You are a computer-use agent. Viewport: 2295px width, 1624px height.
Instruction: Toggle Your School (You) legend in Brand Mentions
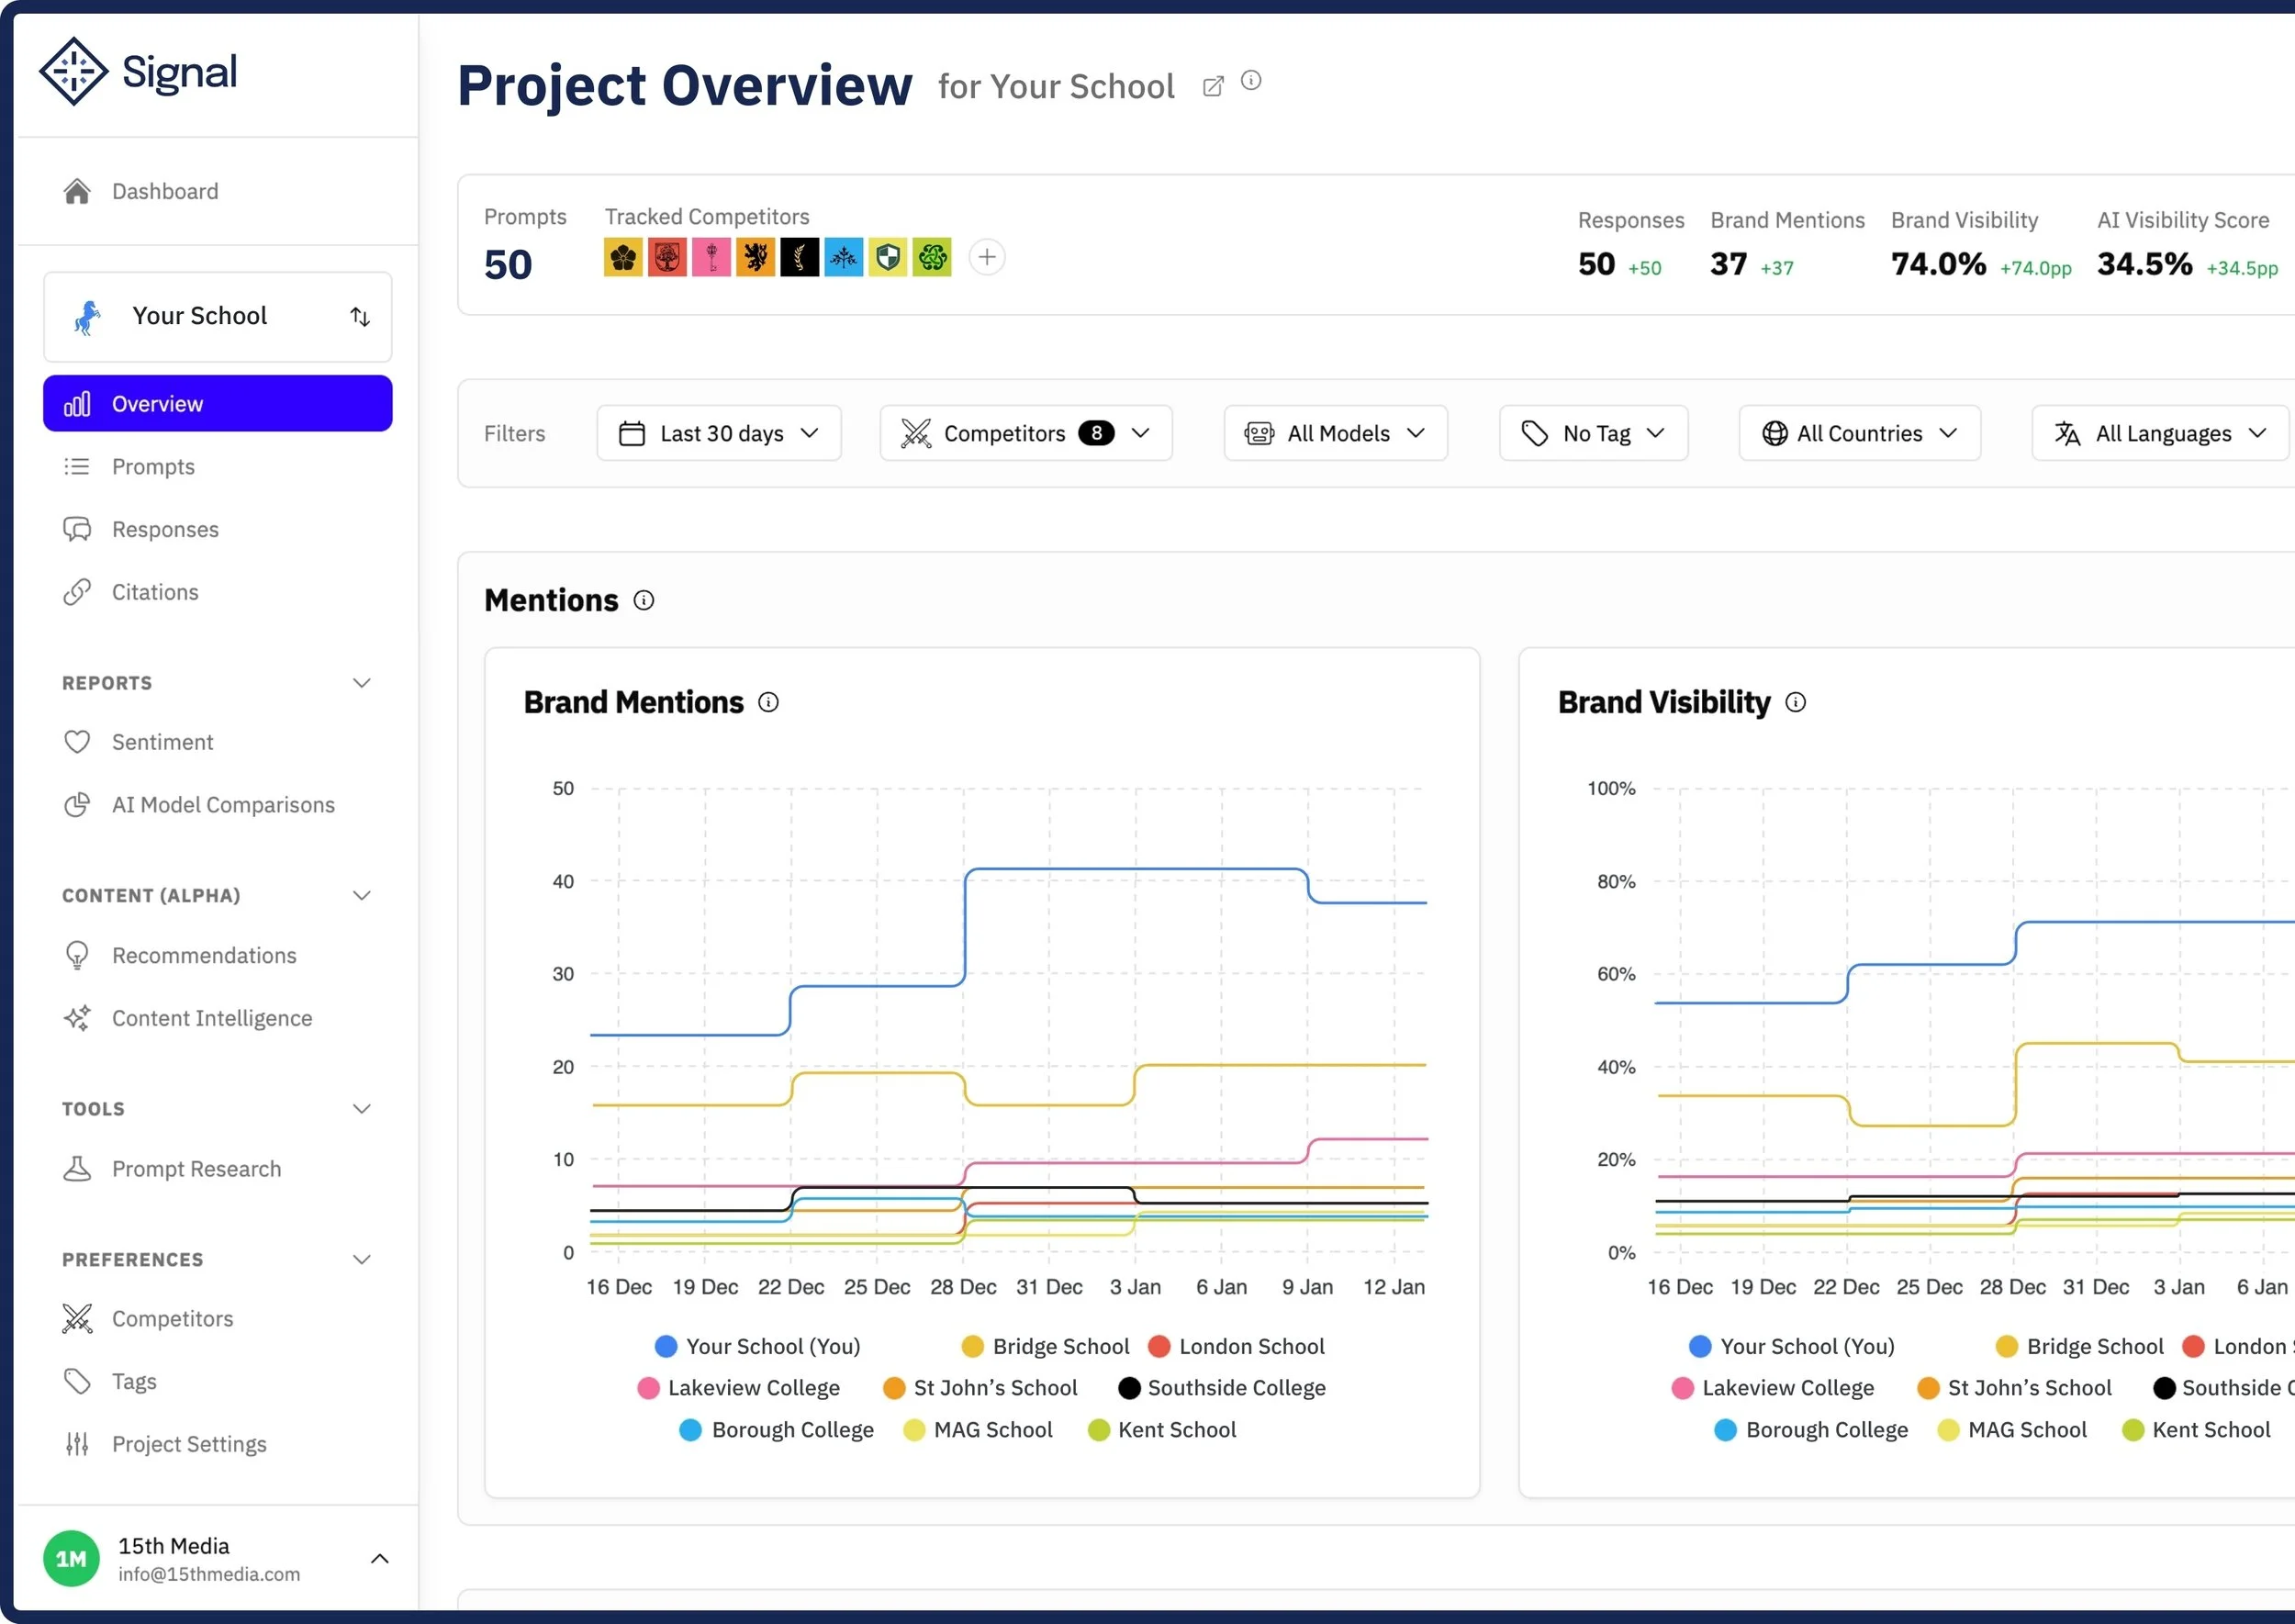pyautogui.click(x=758, y=1346)
